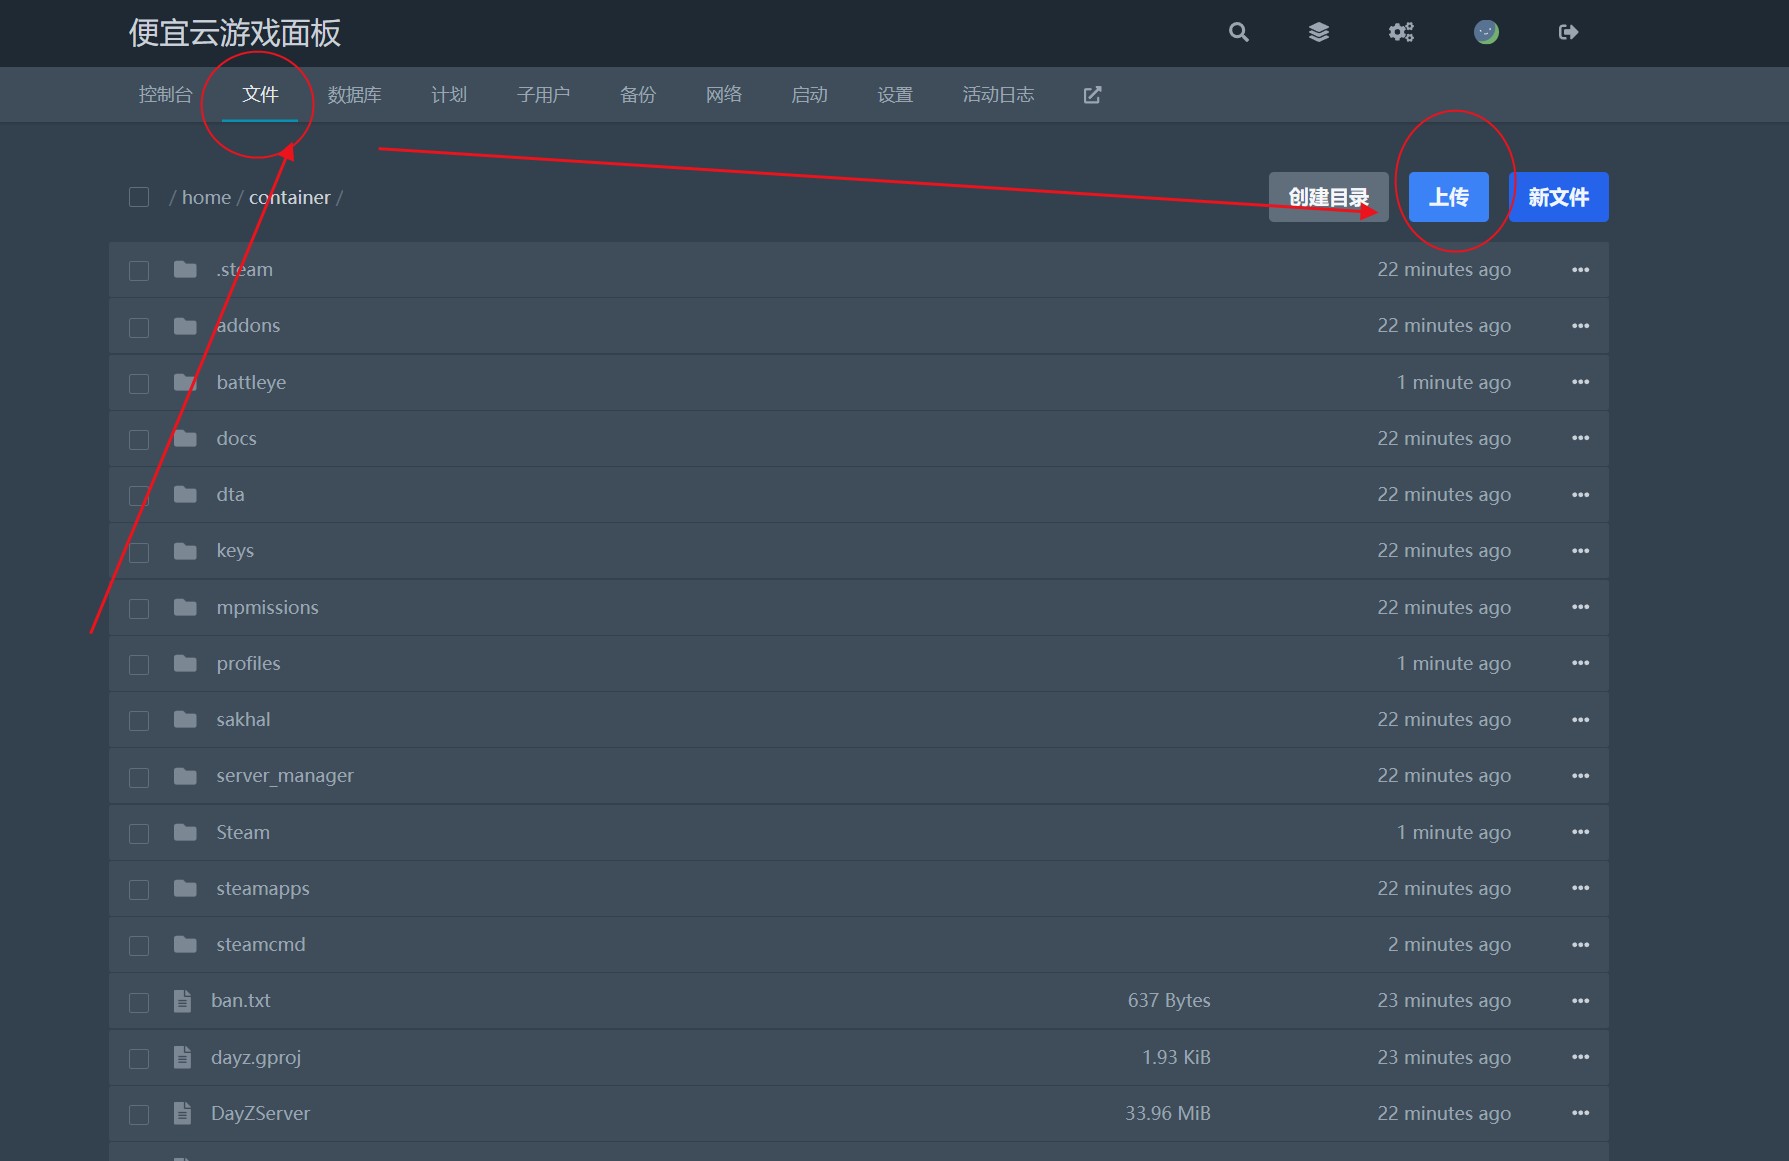Open more actions for steamcmd folder
Screen dimensions: 1789x1161
pyautogui.click(x=1580, y=945)
